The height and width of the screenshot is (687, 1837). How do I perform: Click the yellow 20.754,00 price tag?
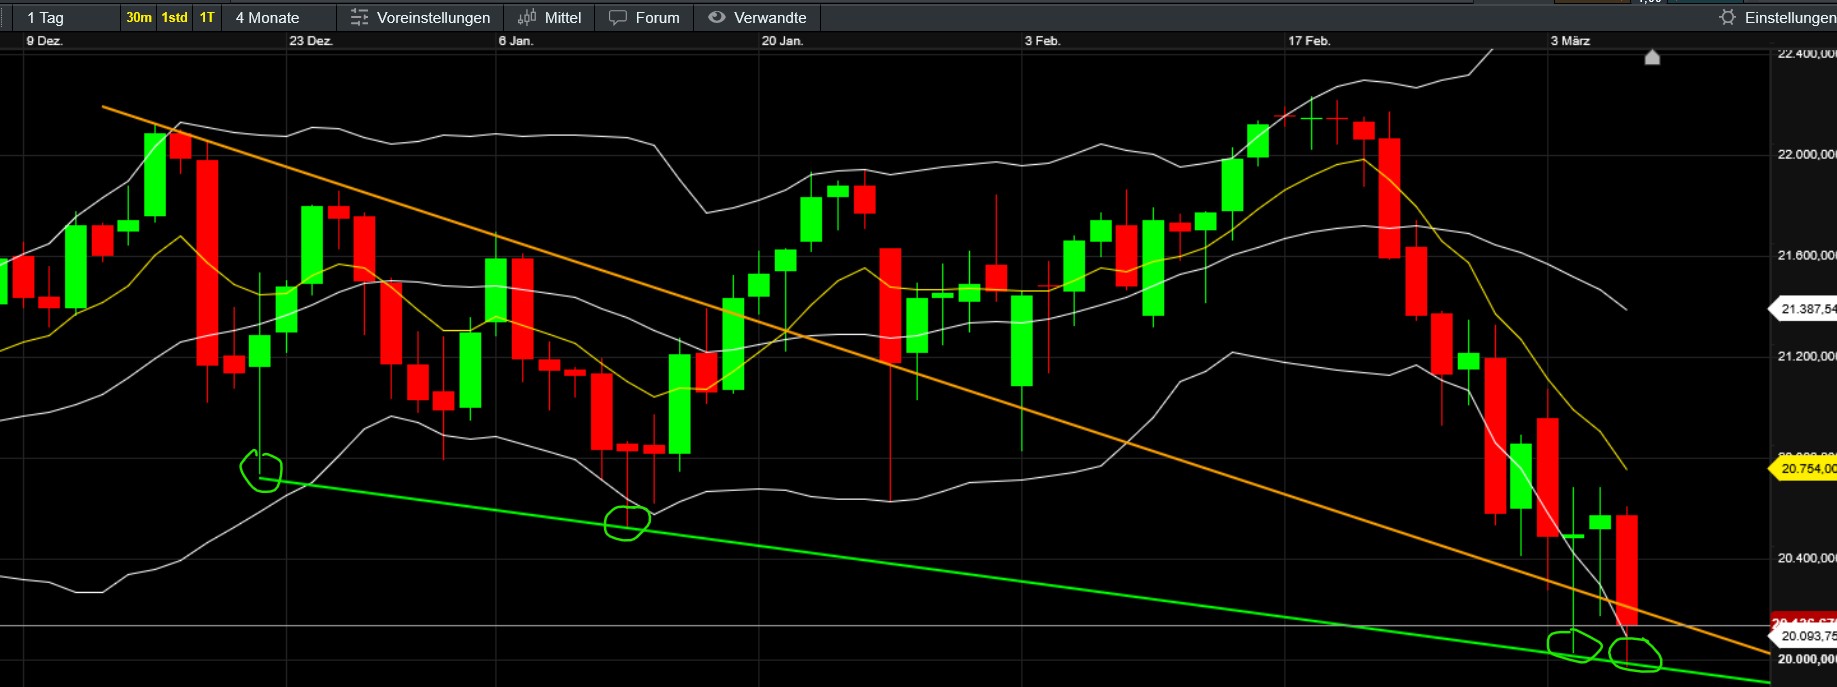pyautogui.click(x=1804, y=468)
